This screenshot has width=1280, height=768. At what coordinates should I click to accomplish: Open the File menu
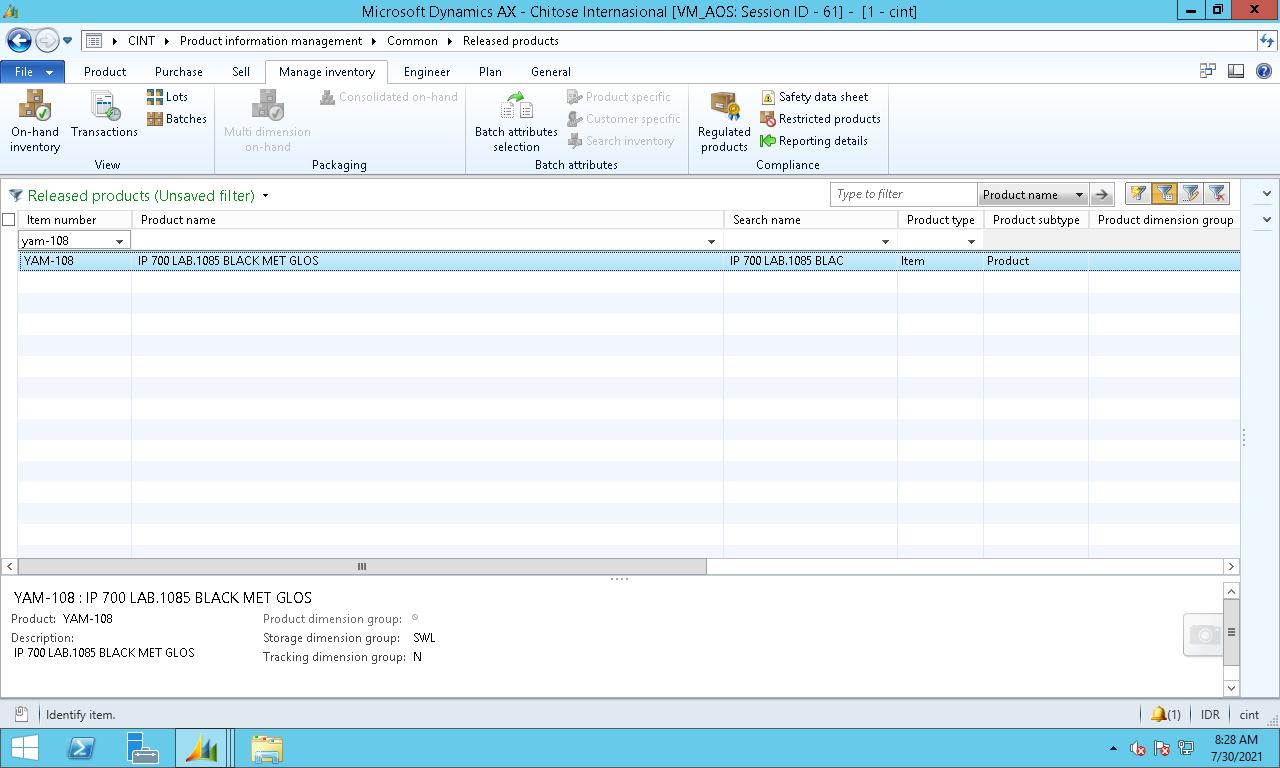(32, 72)
